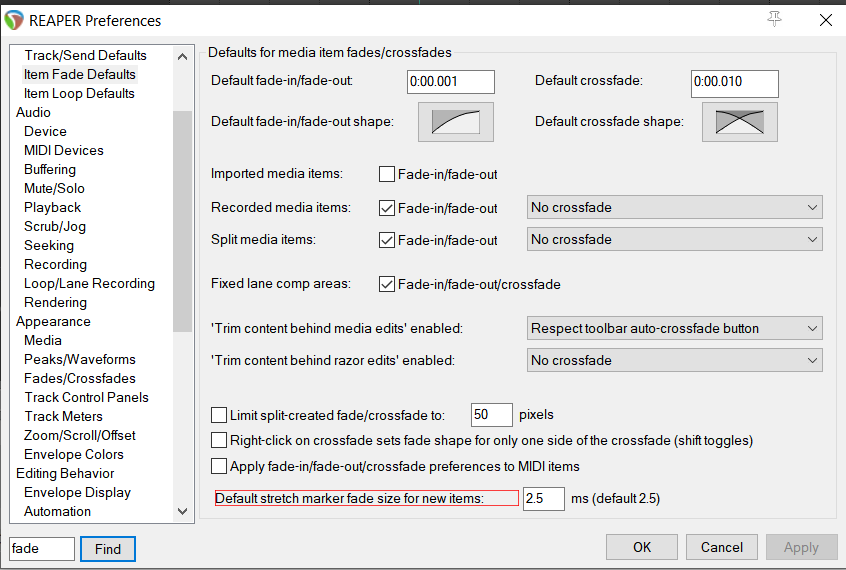Close the REAPER Preferences dialog

pyautogui.click(x=825, y=21)
